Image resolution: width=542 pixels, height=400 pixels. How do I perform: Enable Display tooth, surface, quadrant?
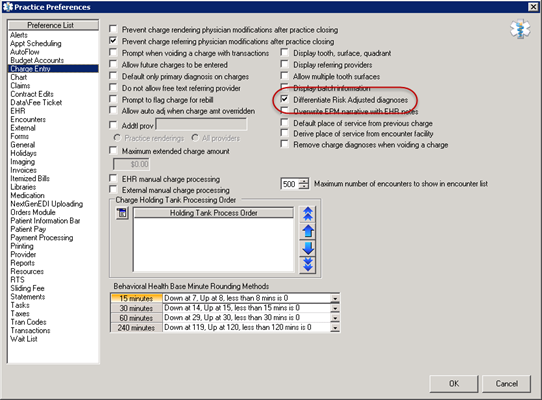[284, 52]
